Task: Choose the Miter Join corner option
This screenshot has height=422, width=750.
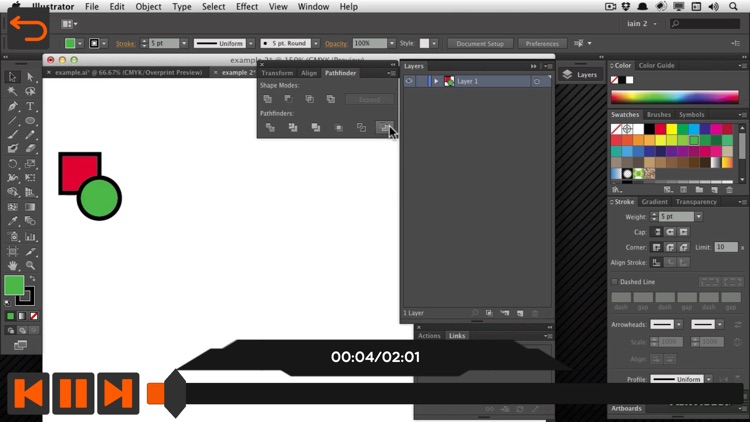Action: 656,247
